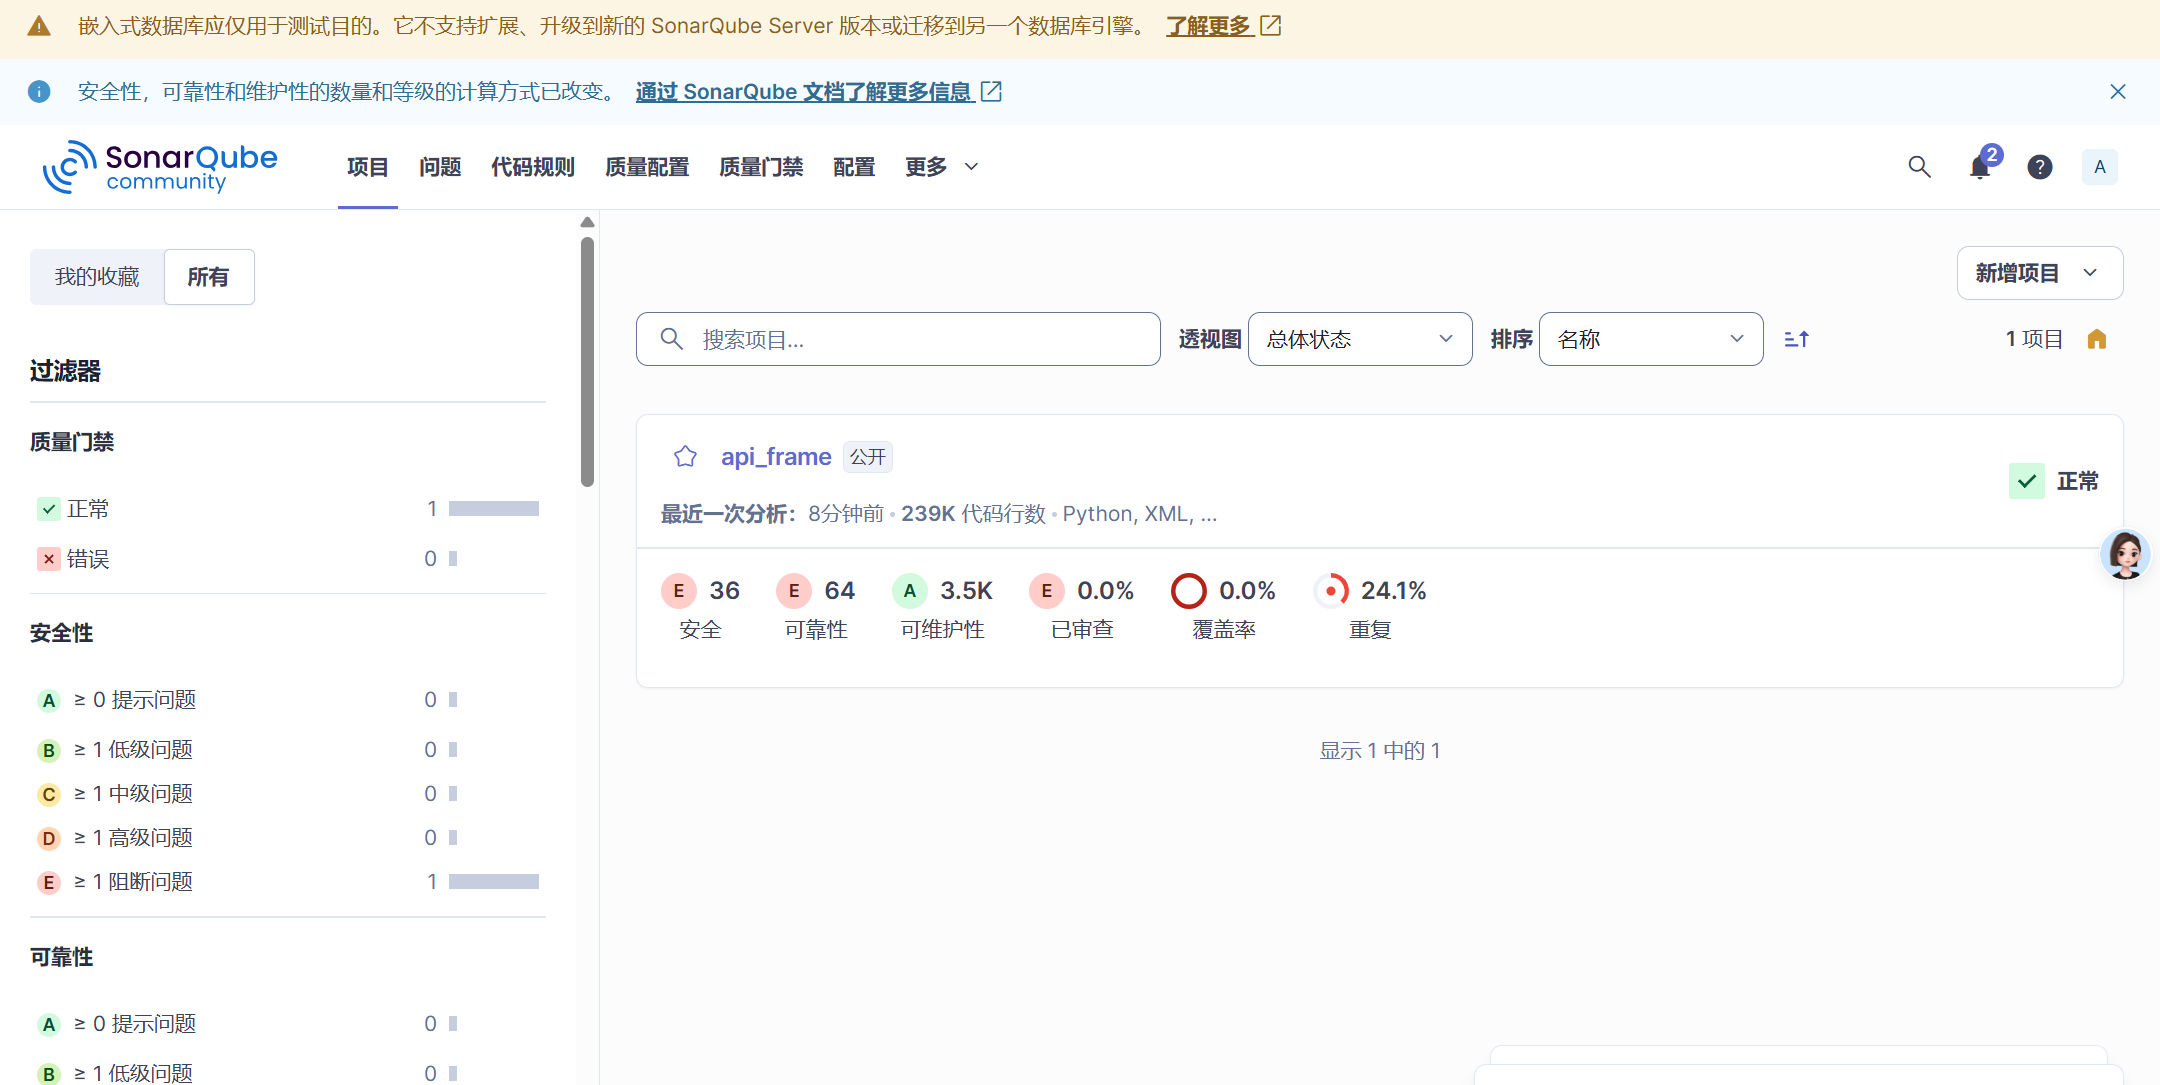Open the 名称 sort dropdown
This screenshot has height=1085, width=2160.
click(1650, 339)
